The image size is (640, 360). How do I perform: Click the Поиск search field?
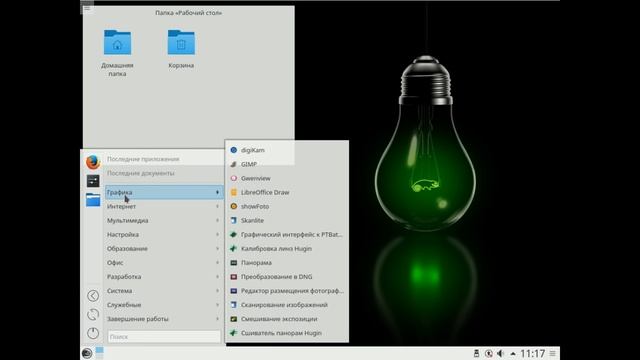[x=164, y=337]
